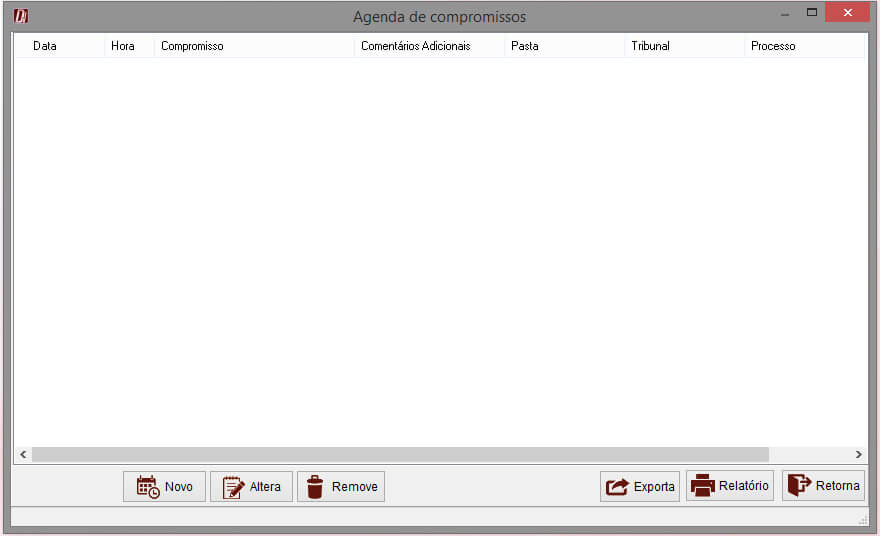Close the Agenda de compromissos window

click(x=848, y=13)
